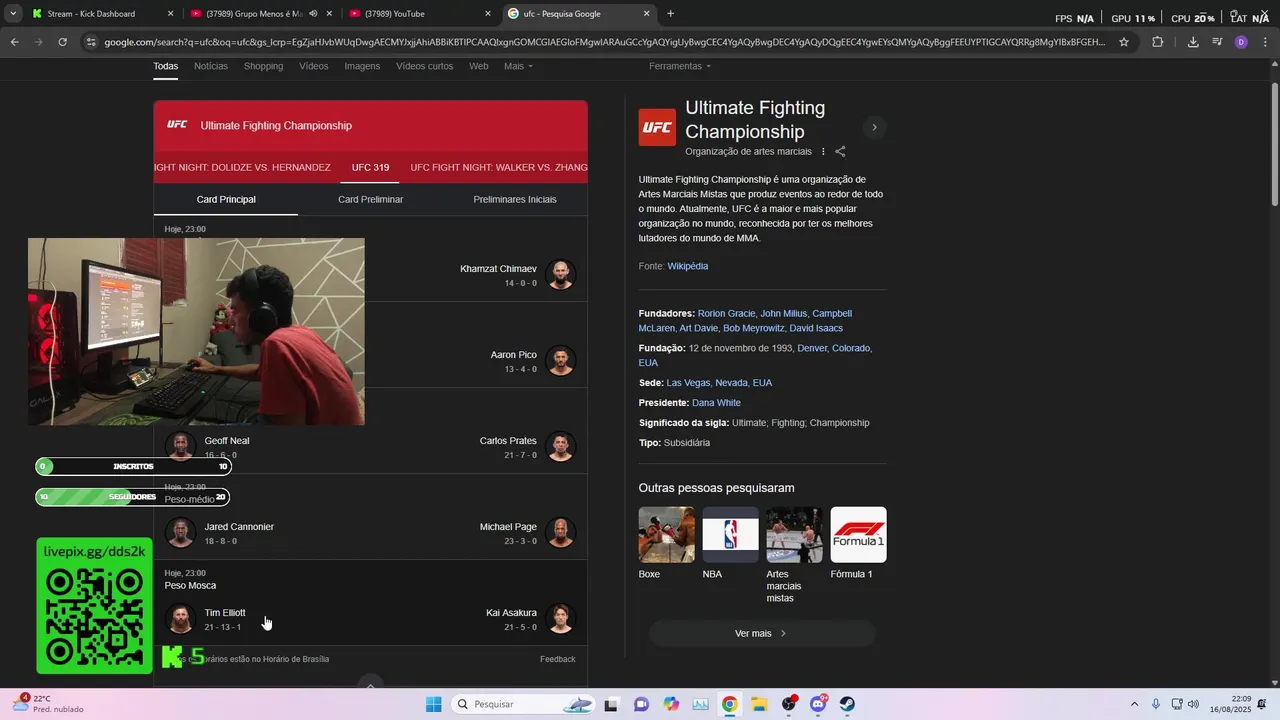Show hidden system tray icons

coord(1134,704)
